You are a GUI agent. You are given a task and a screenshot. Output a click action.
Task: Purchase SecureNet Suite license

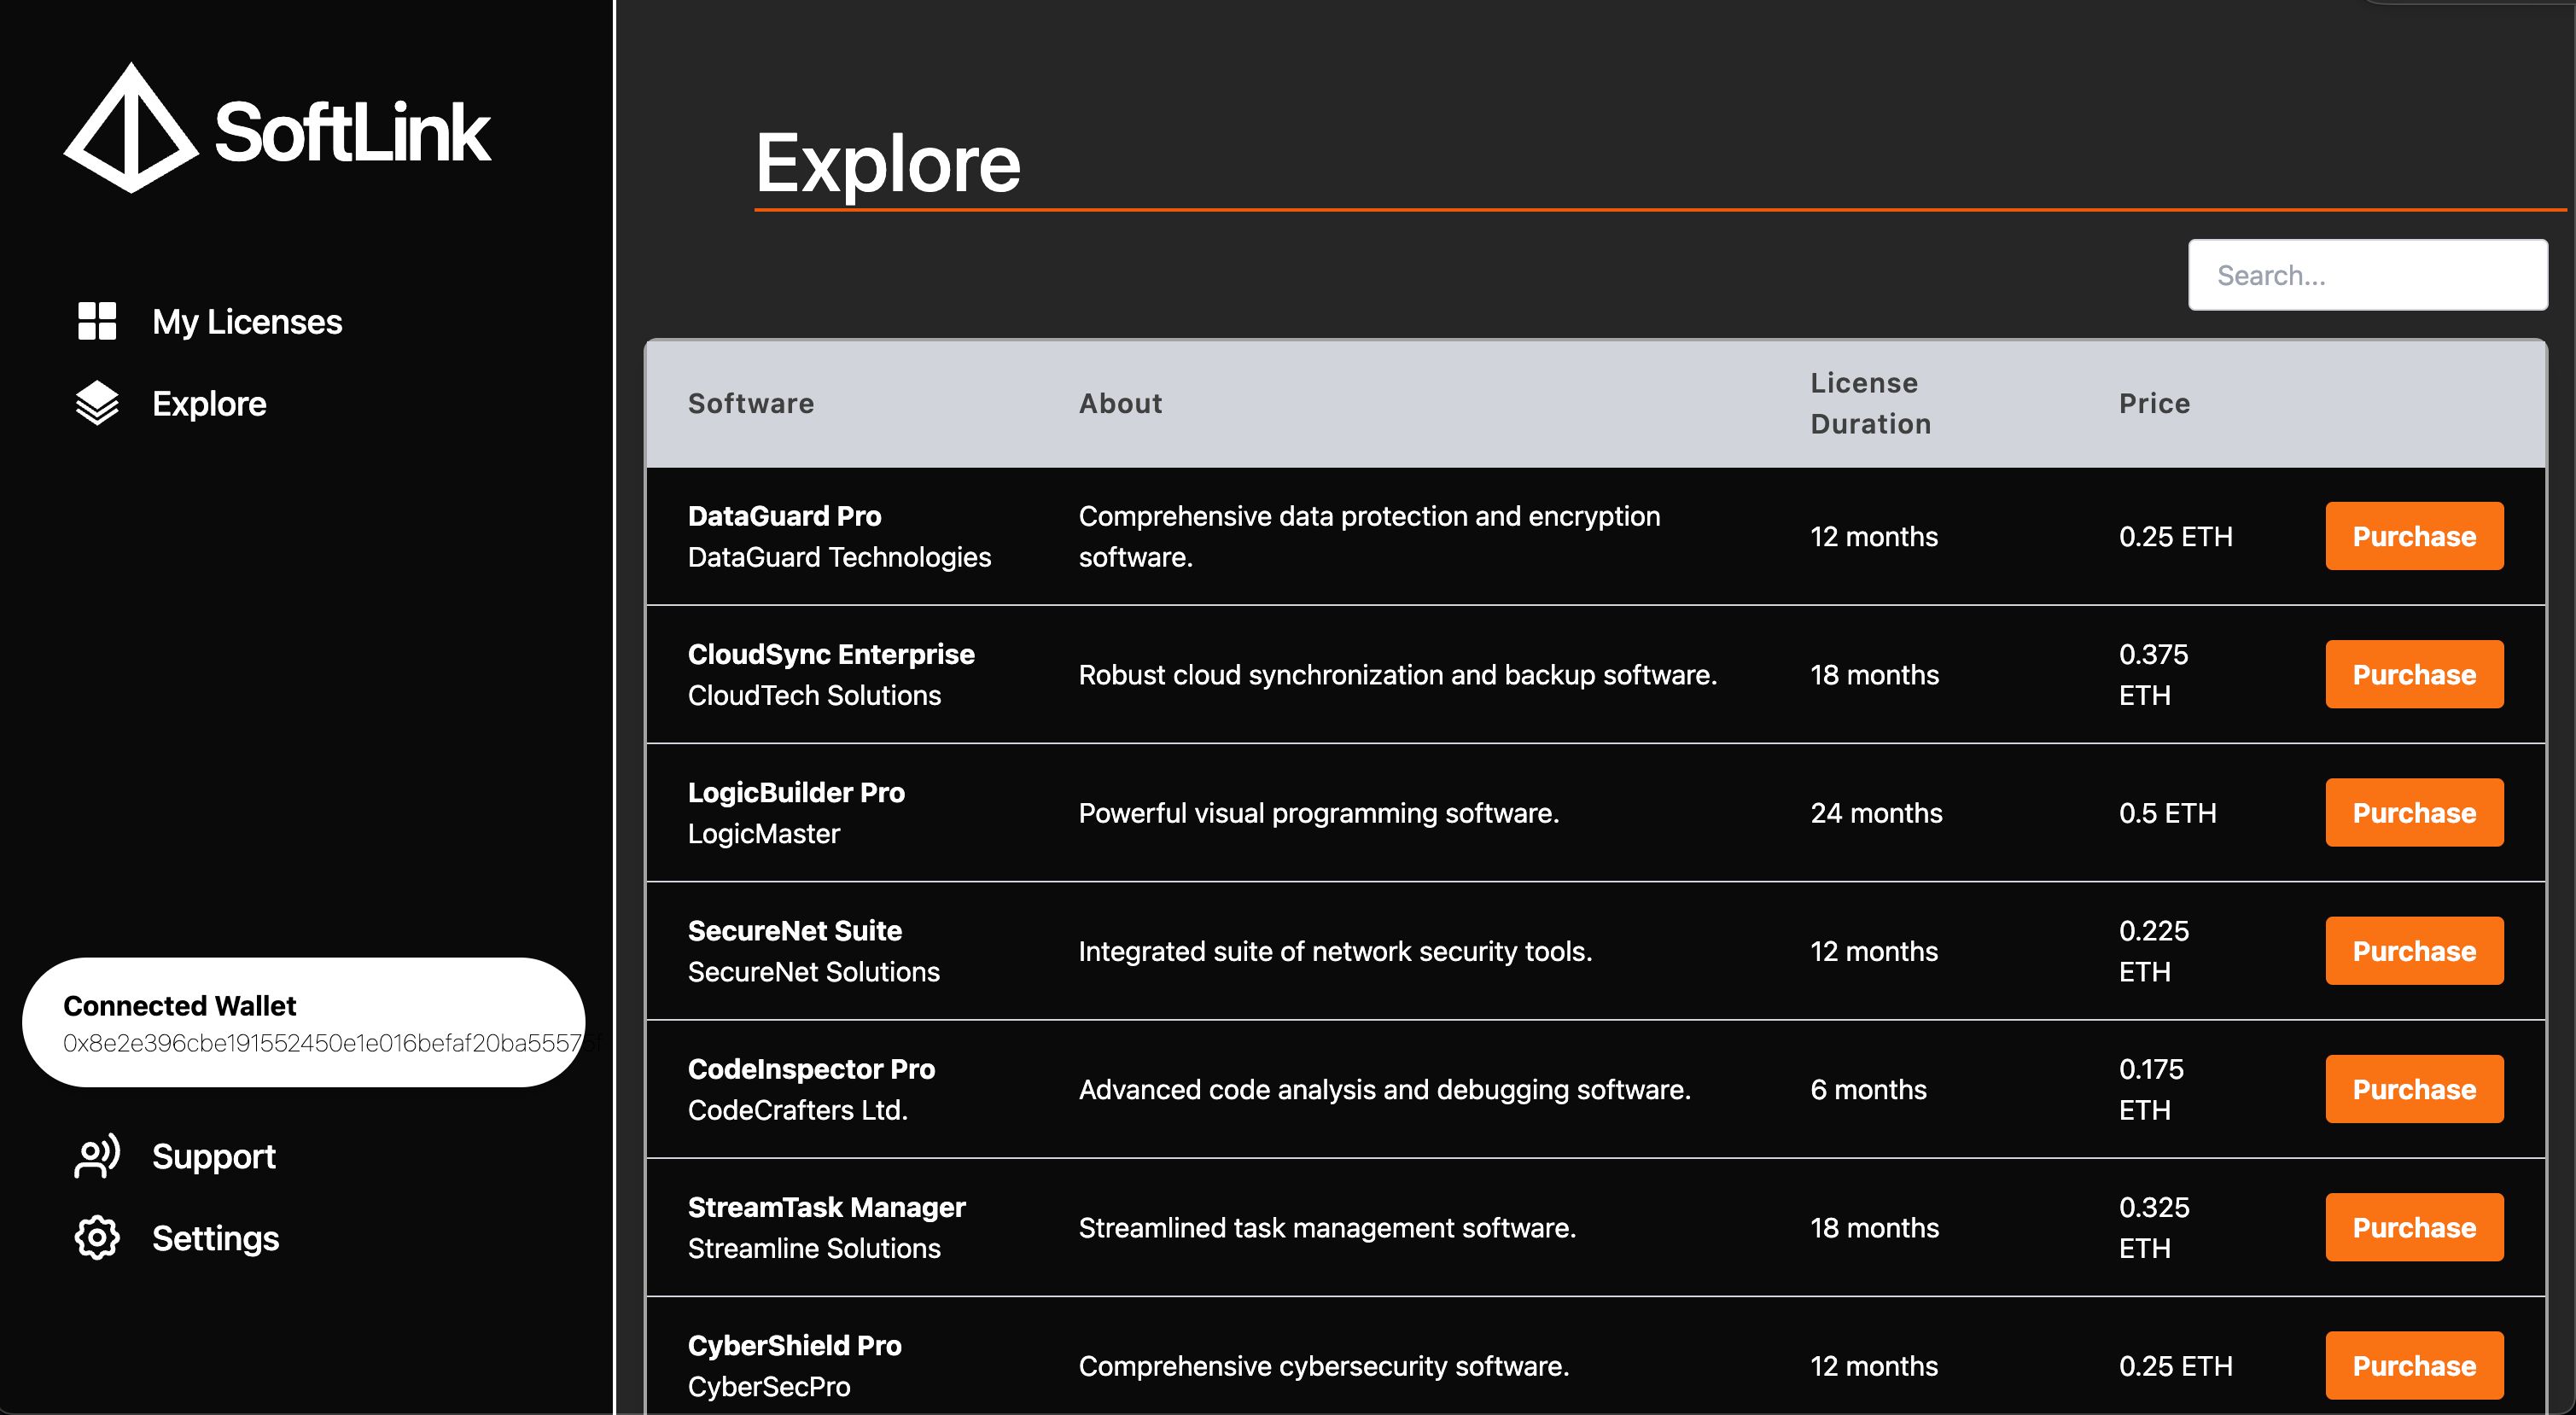[x=2414, y=951]
